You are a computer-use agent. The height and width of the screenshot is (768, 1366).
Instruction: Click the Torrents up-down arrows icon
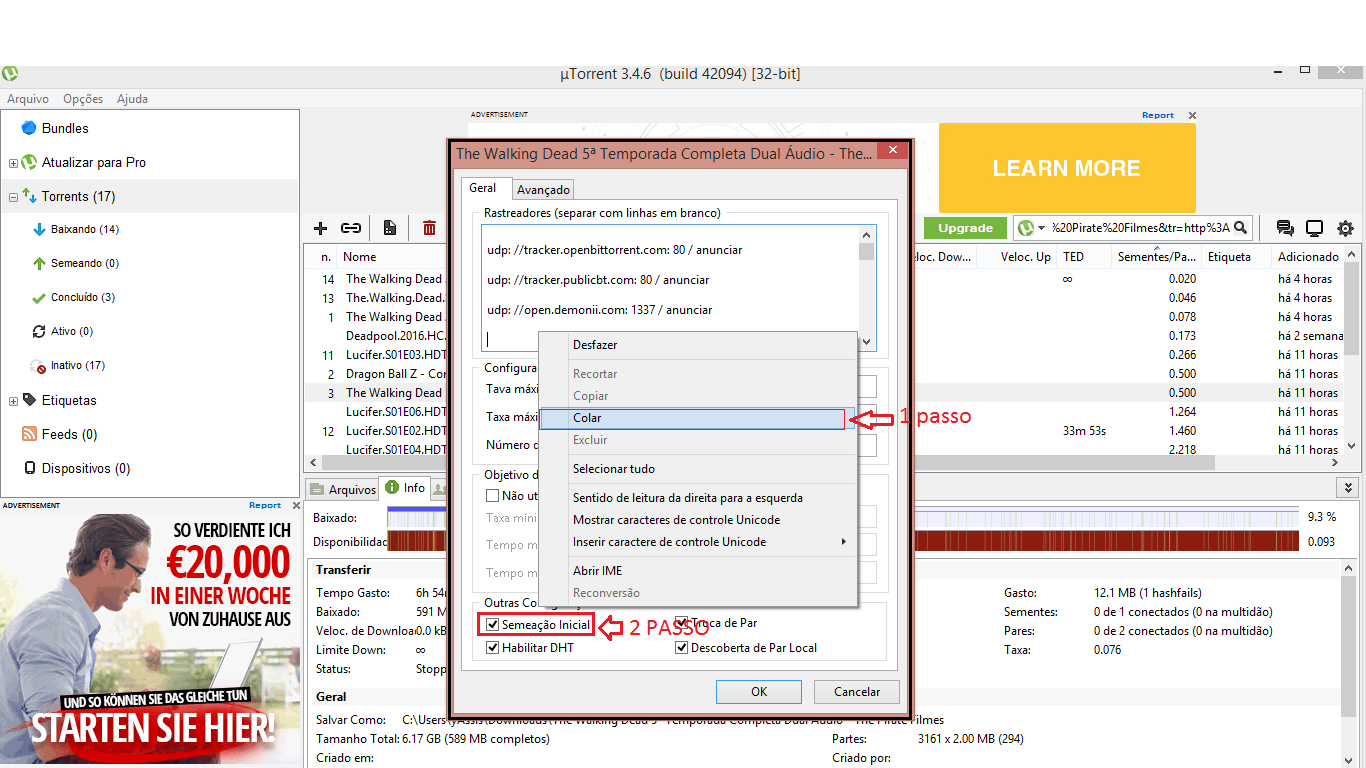(x=29, y=196)
